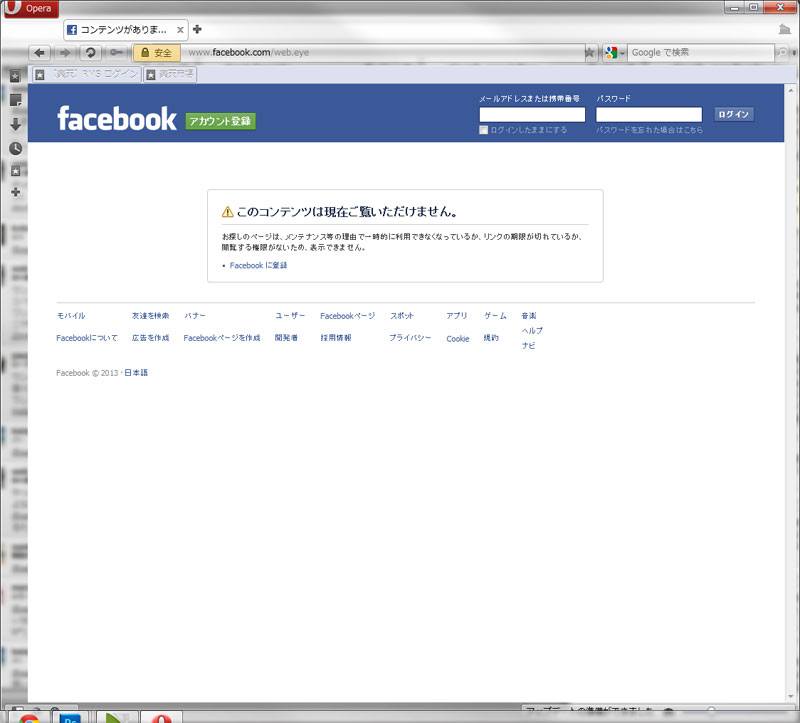Click the Facebook に登録 link
The height and width of the screenshot is (723, 800).
258,265
